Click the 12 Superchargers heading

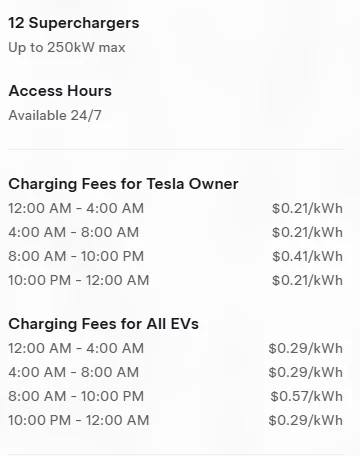74,24
